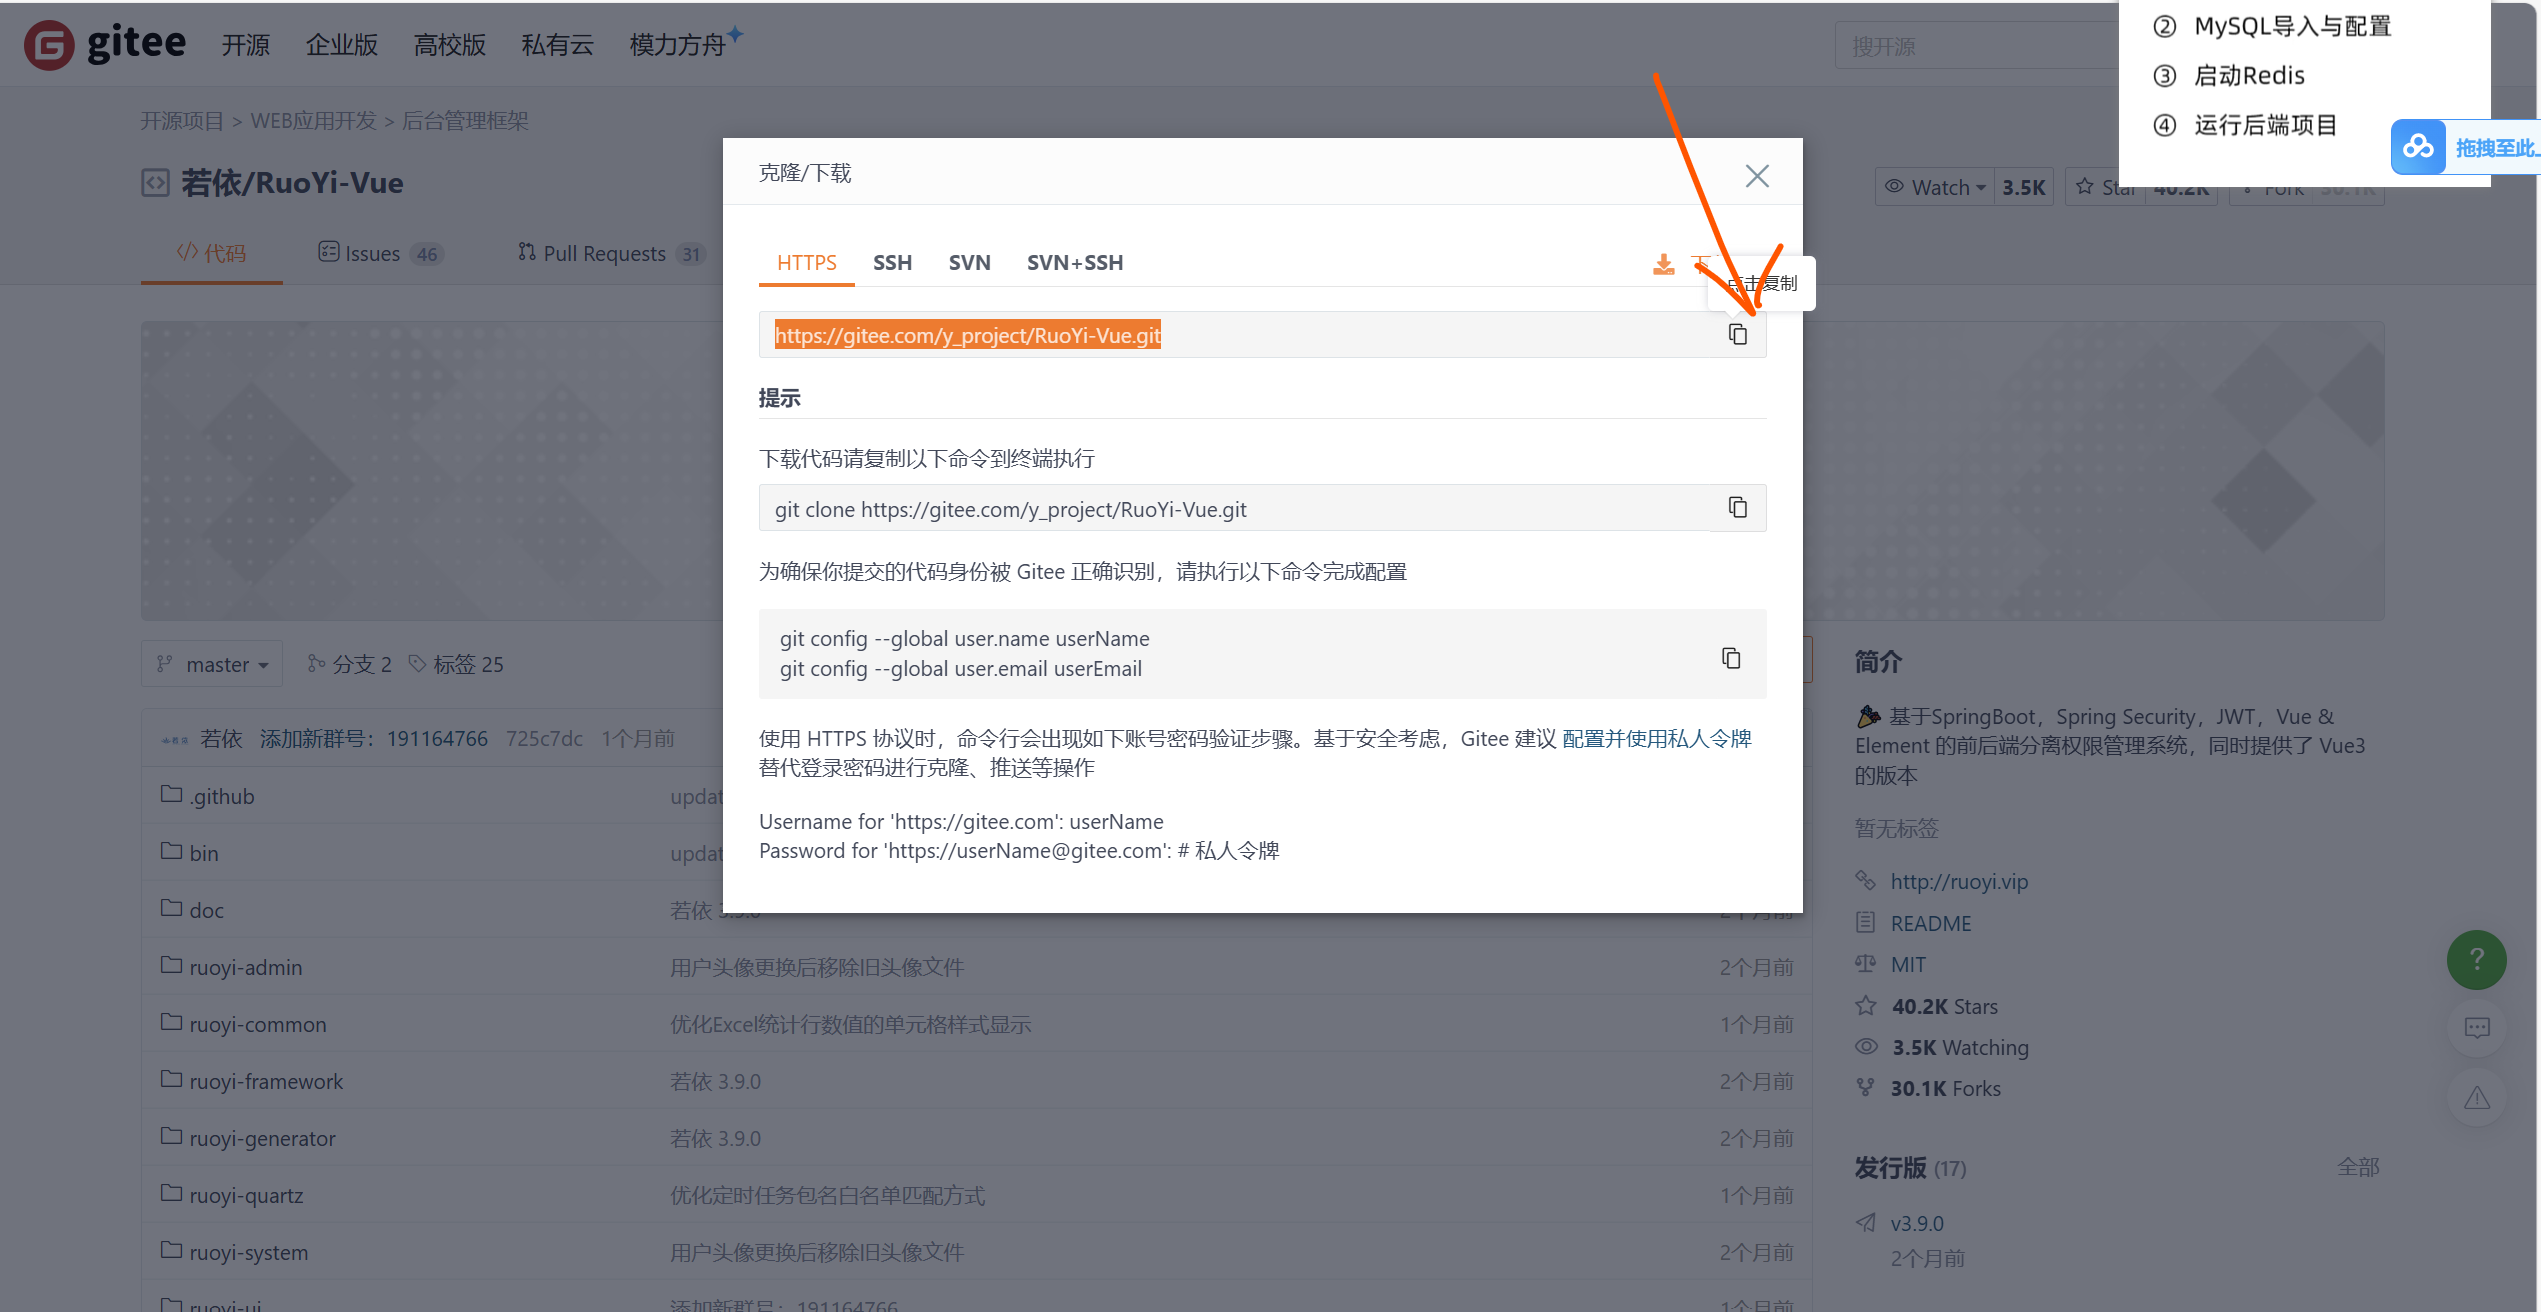View the 标签 25 tags list
Viewport: 2541px width, 1312px height.
click(456, 664)
